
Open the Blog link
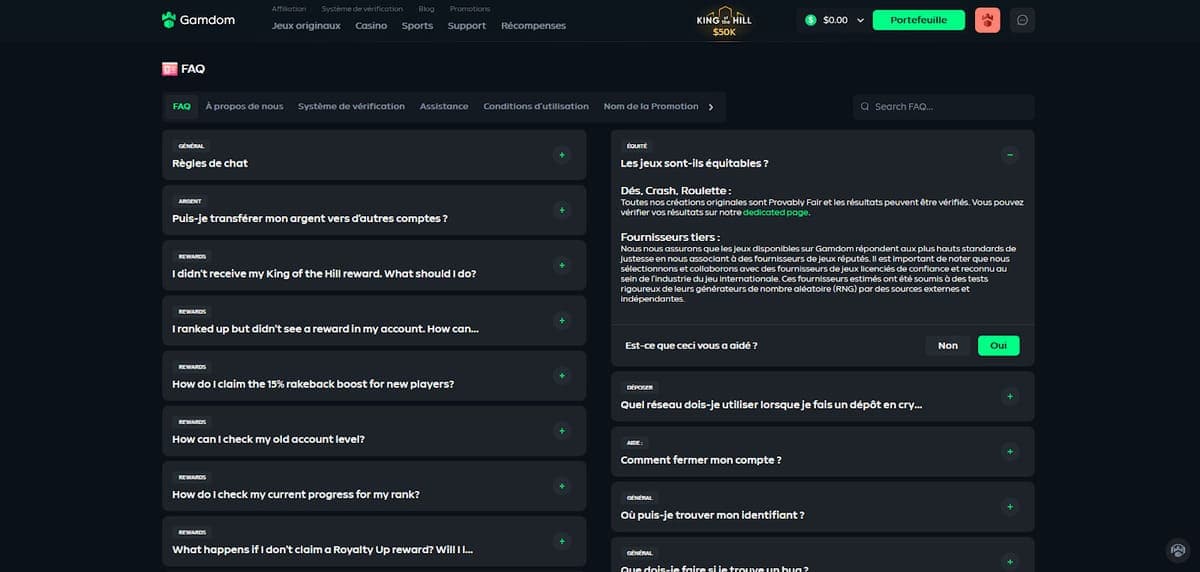pyautogui.click(x=426, y=9)
